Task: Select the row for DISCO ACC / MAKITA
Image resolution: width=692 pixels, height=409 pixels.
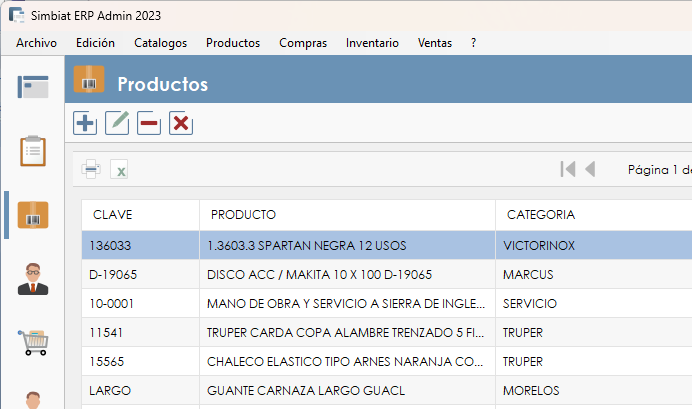Action: coord(319,274)
